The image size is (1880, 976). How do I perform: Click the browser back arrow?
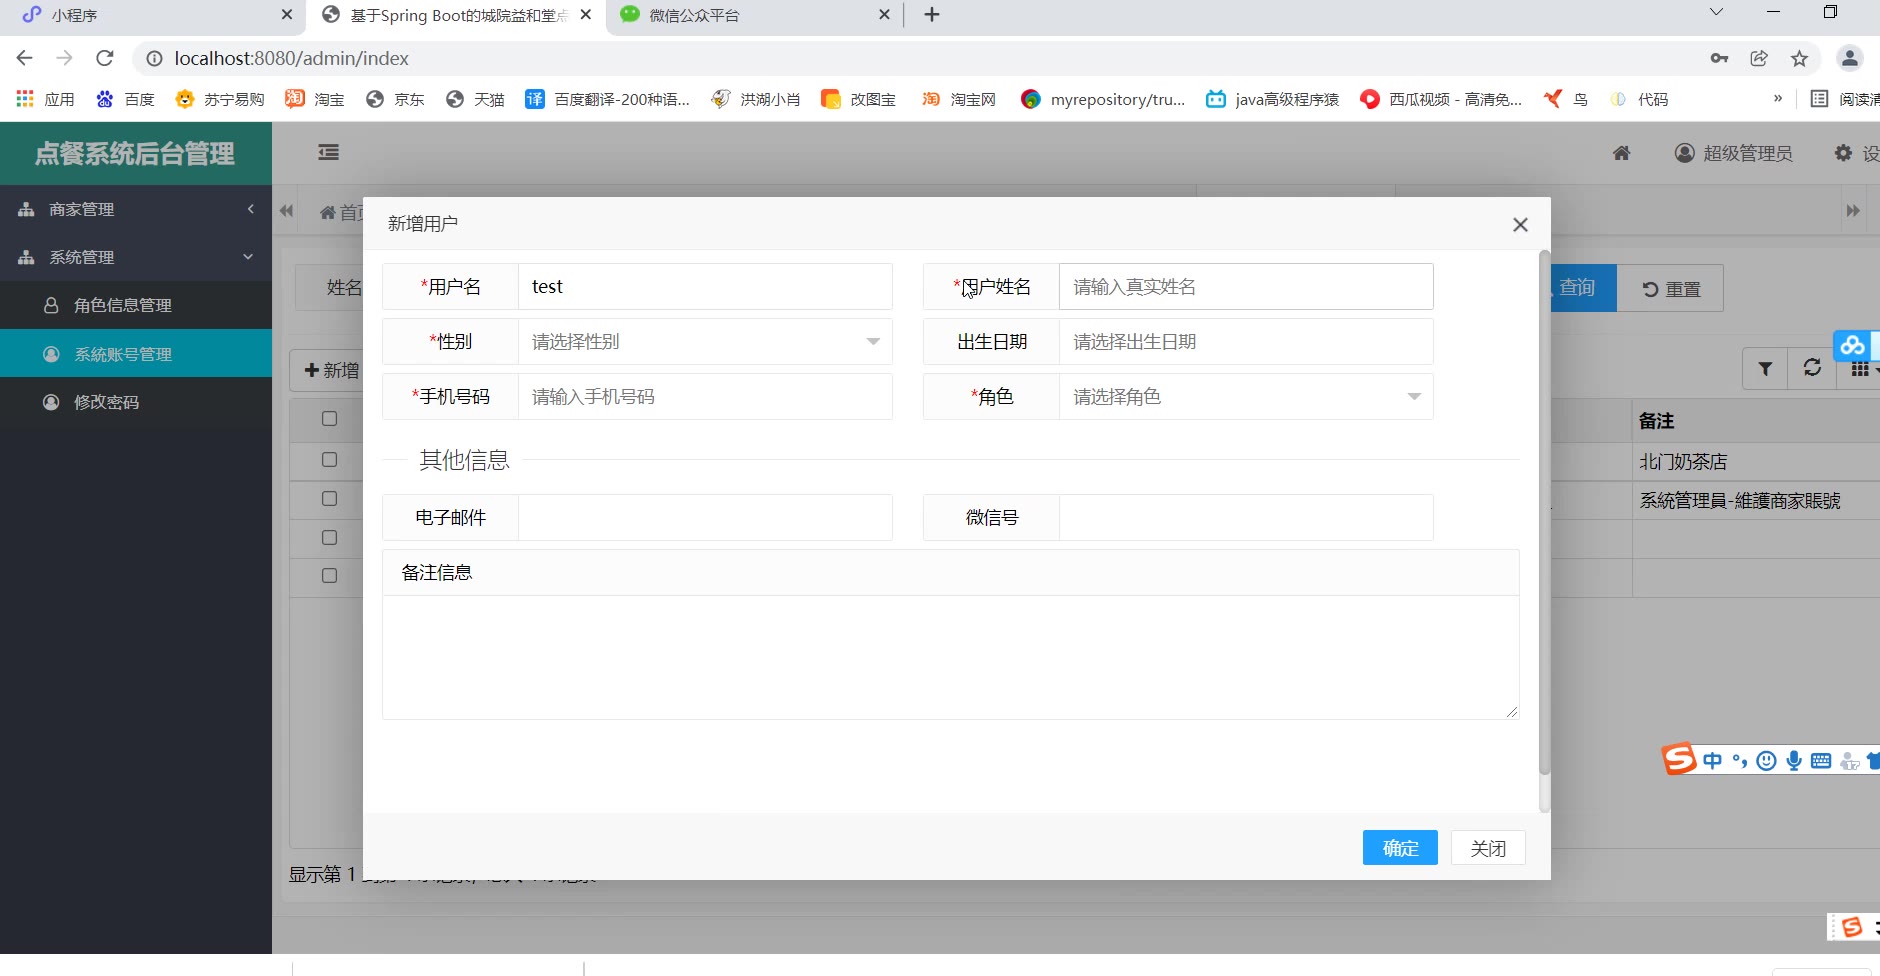25,58
